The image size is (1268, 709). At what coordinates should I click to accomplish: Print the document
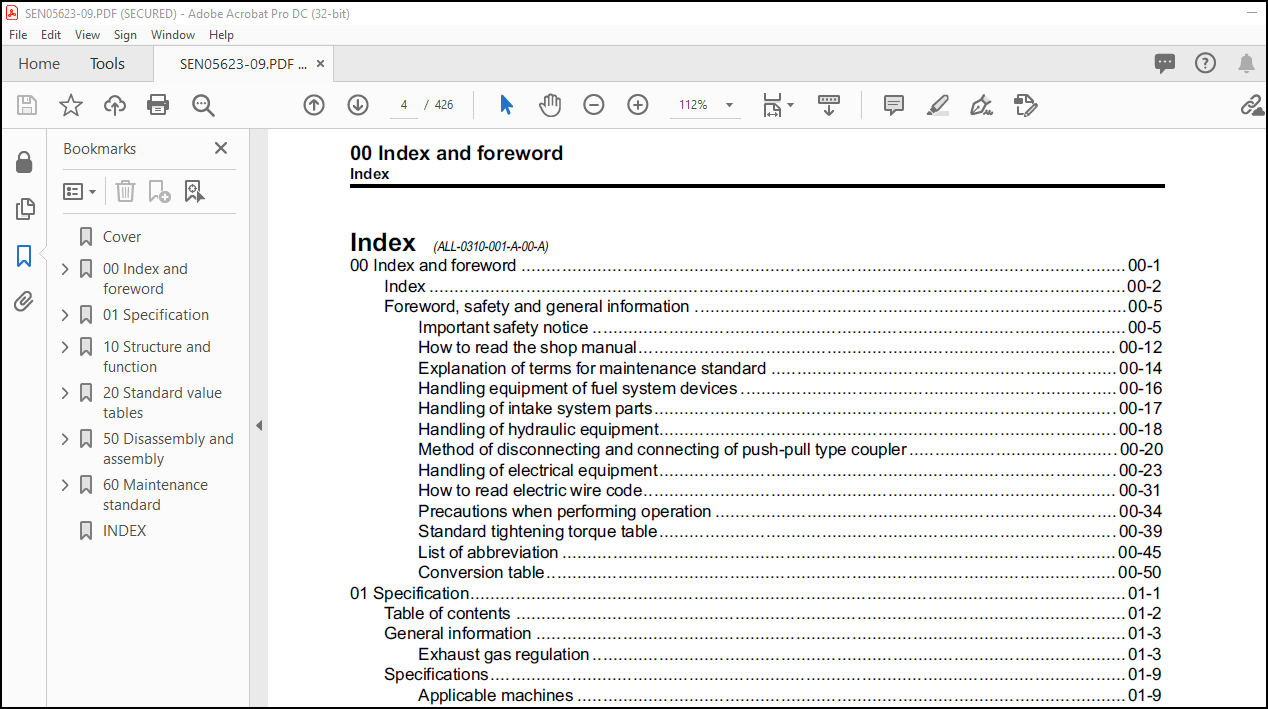[158, 105]
